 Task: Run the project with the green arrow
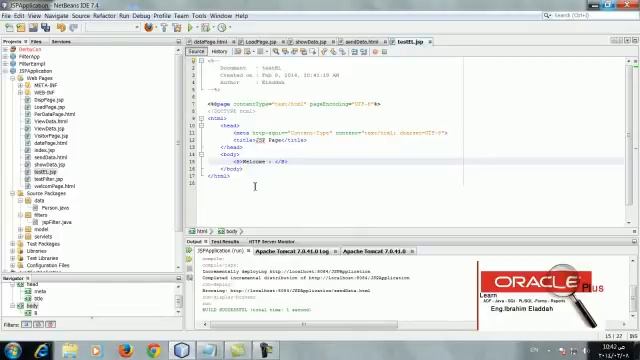(x=190, y=27)
